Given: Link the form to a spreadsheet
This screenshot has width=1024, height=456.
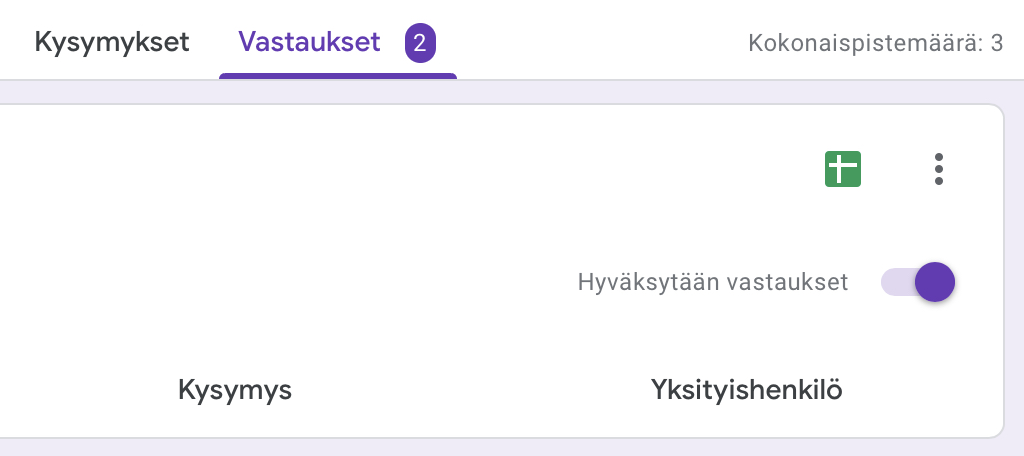Looking at the screenshot, I should tap(842, 170).
